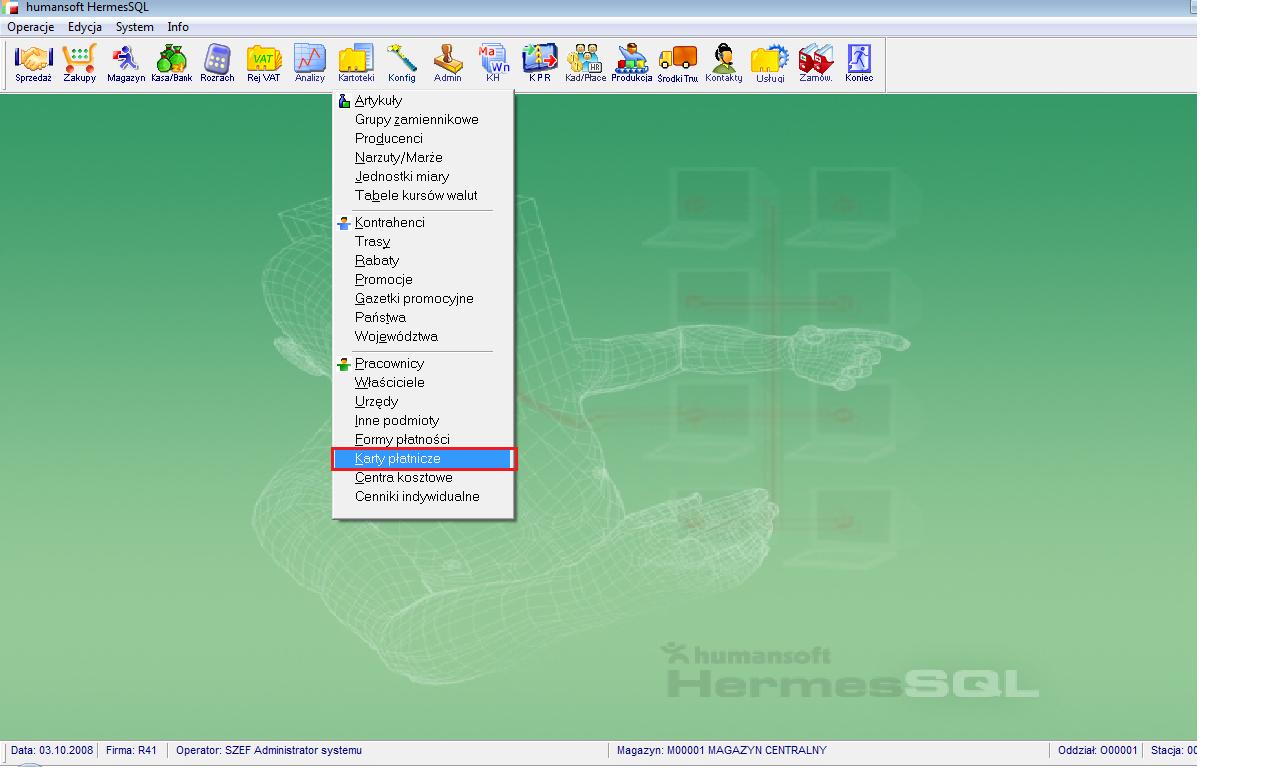The height and width of the screenshot is (770, 1281).
Task: Open the Kasa/Bank icon
Action: point(172,63)
